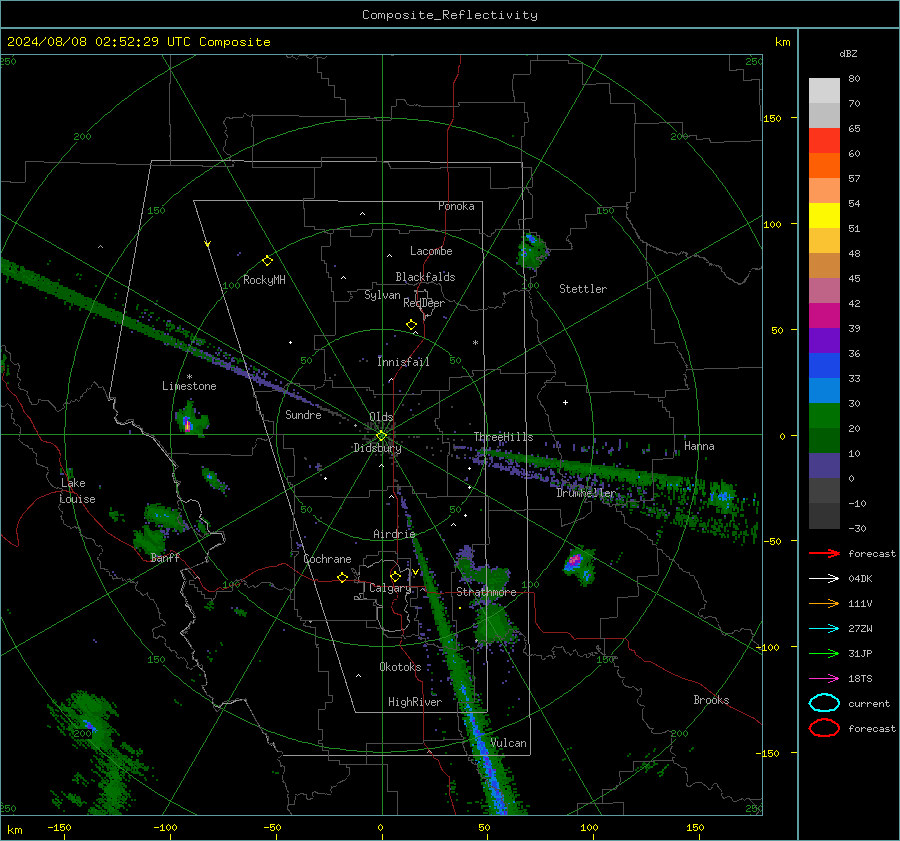Click the Lacombe city label

(x=431, y=251)
